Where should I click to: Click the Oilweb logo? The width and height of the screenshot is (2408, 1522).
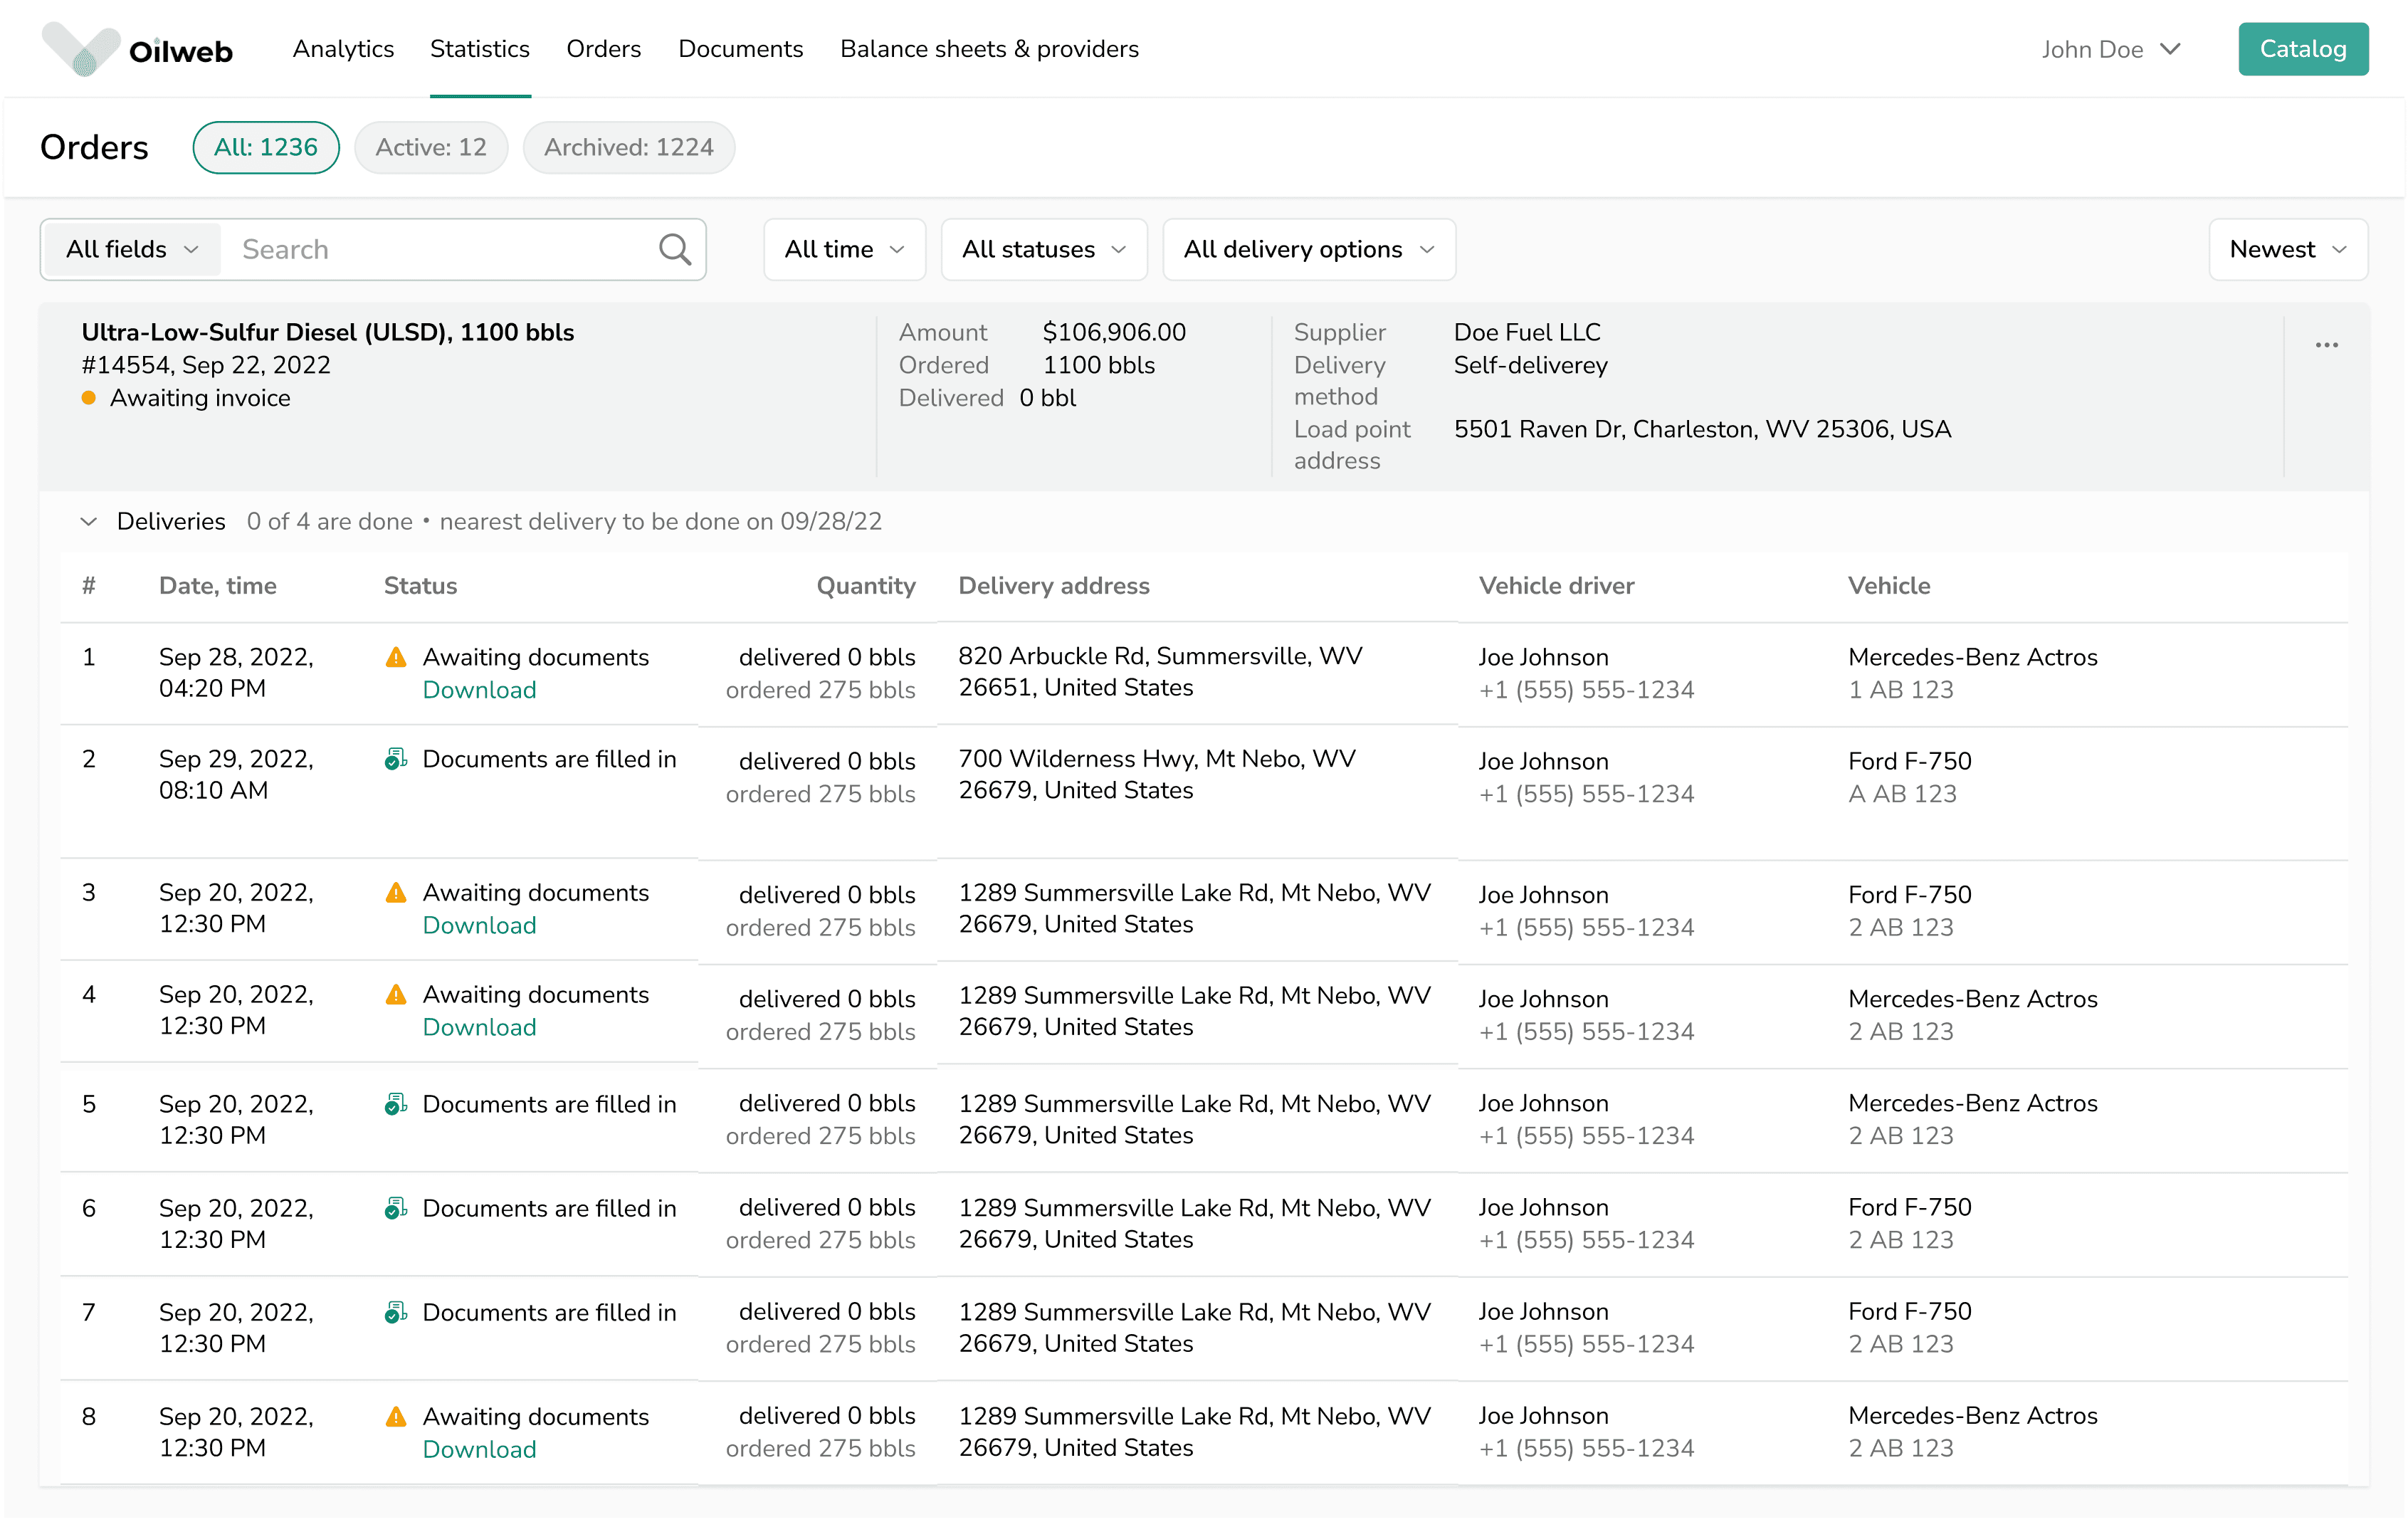(137, 49)
